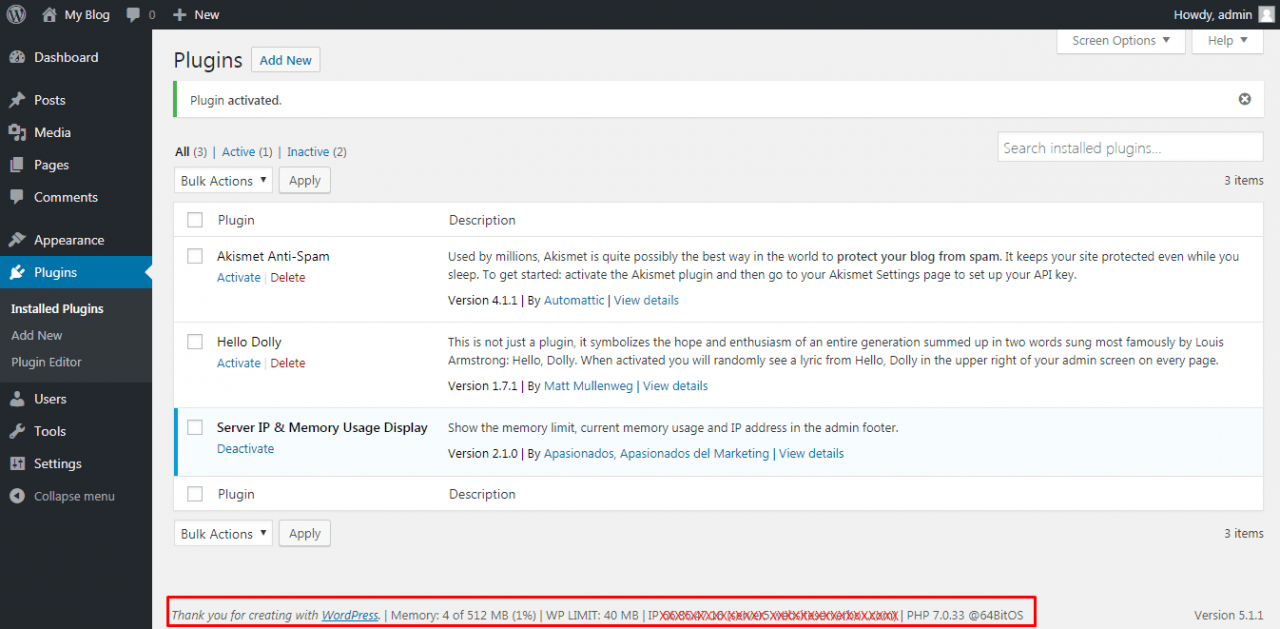1280x629 pixels.
Task: Click the top Apply button
Action: click(305, 181)
